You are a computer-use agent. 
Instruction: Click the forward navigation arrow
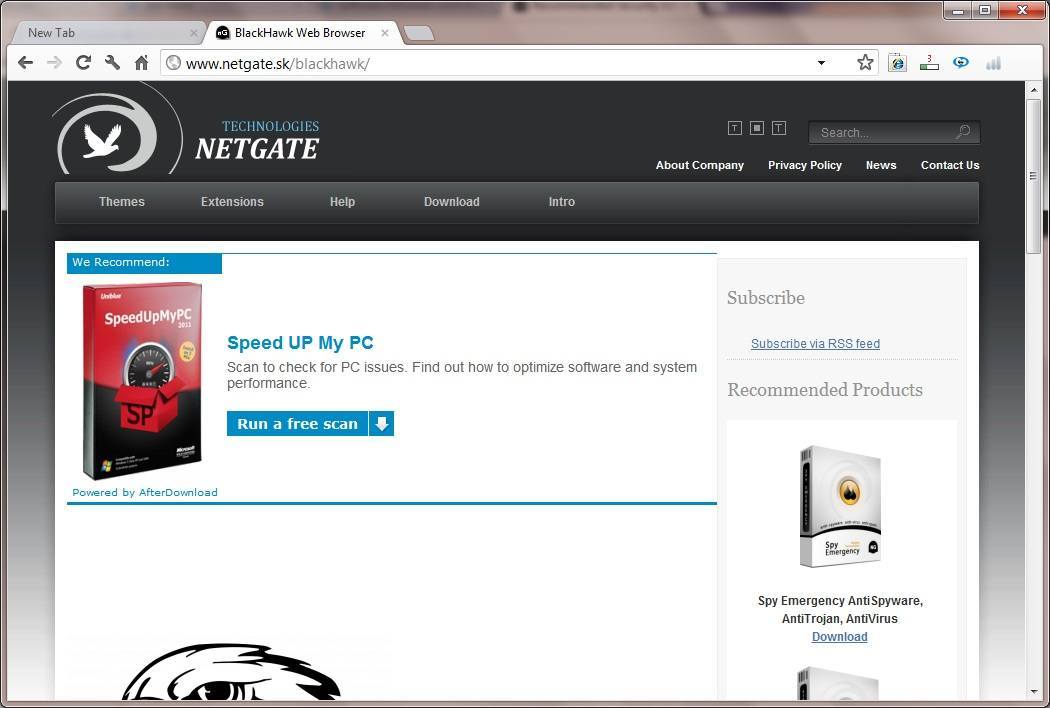point(54,63)
